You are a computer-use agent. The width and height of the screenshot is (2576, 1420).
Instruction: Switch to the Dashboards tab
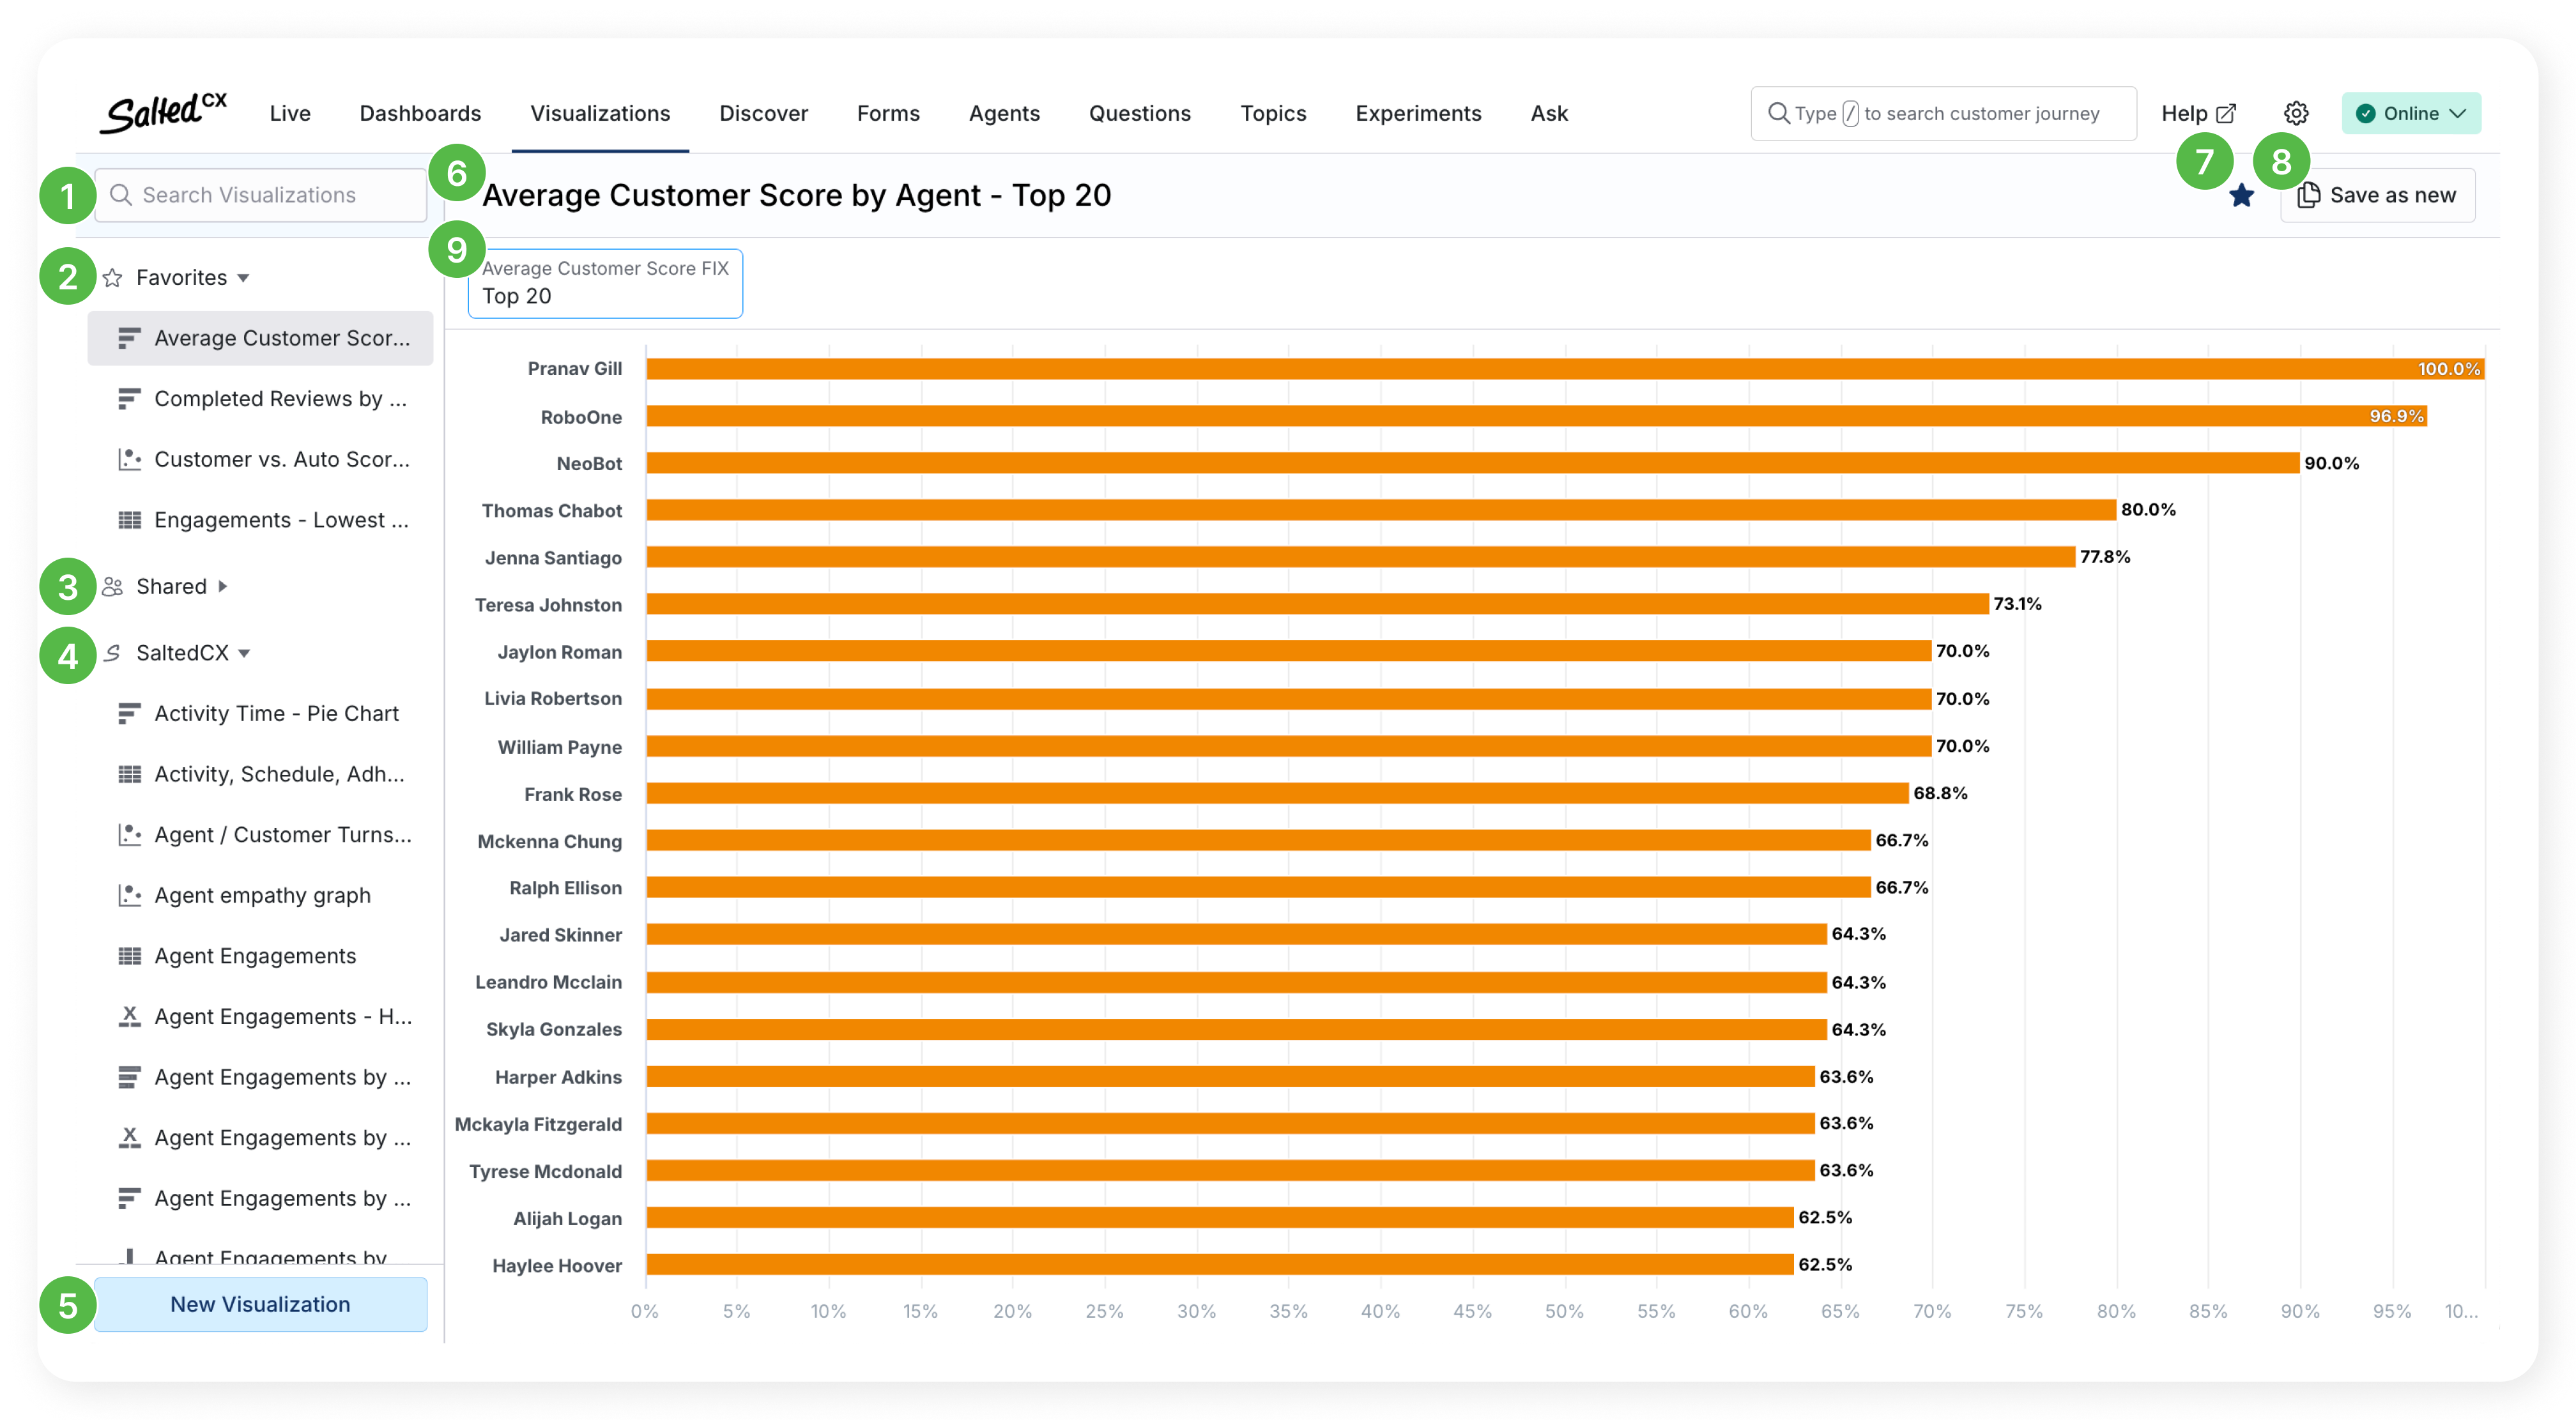[x=420, y=113]
